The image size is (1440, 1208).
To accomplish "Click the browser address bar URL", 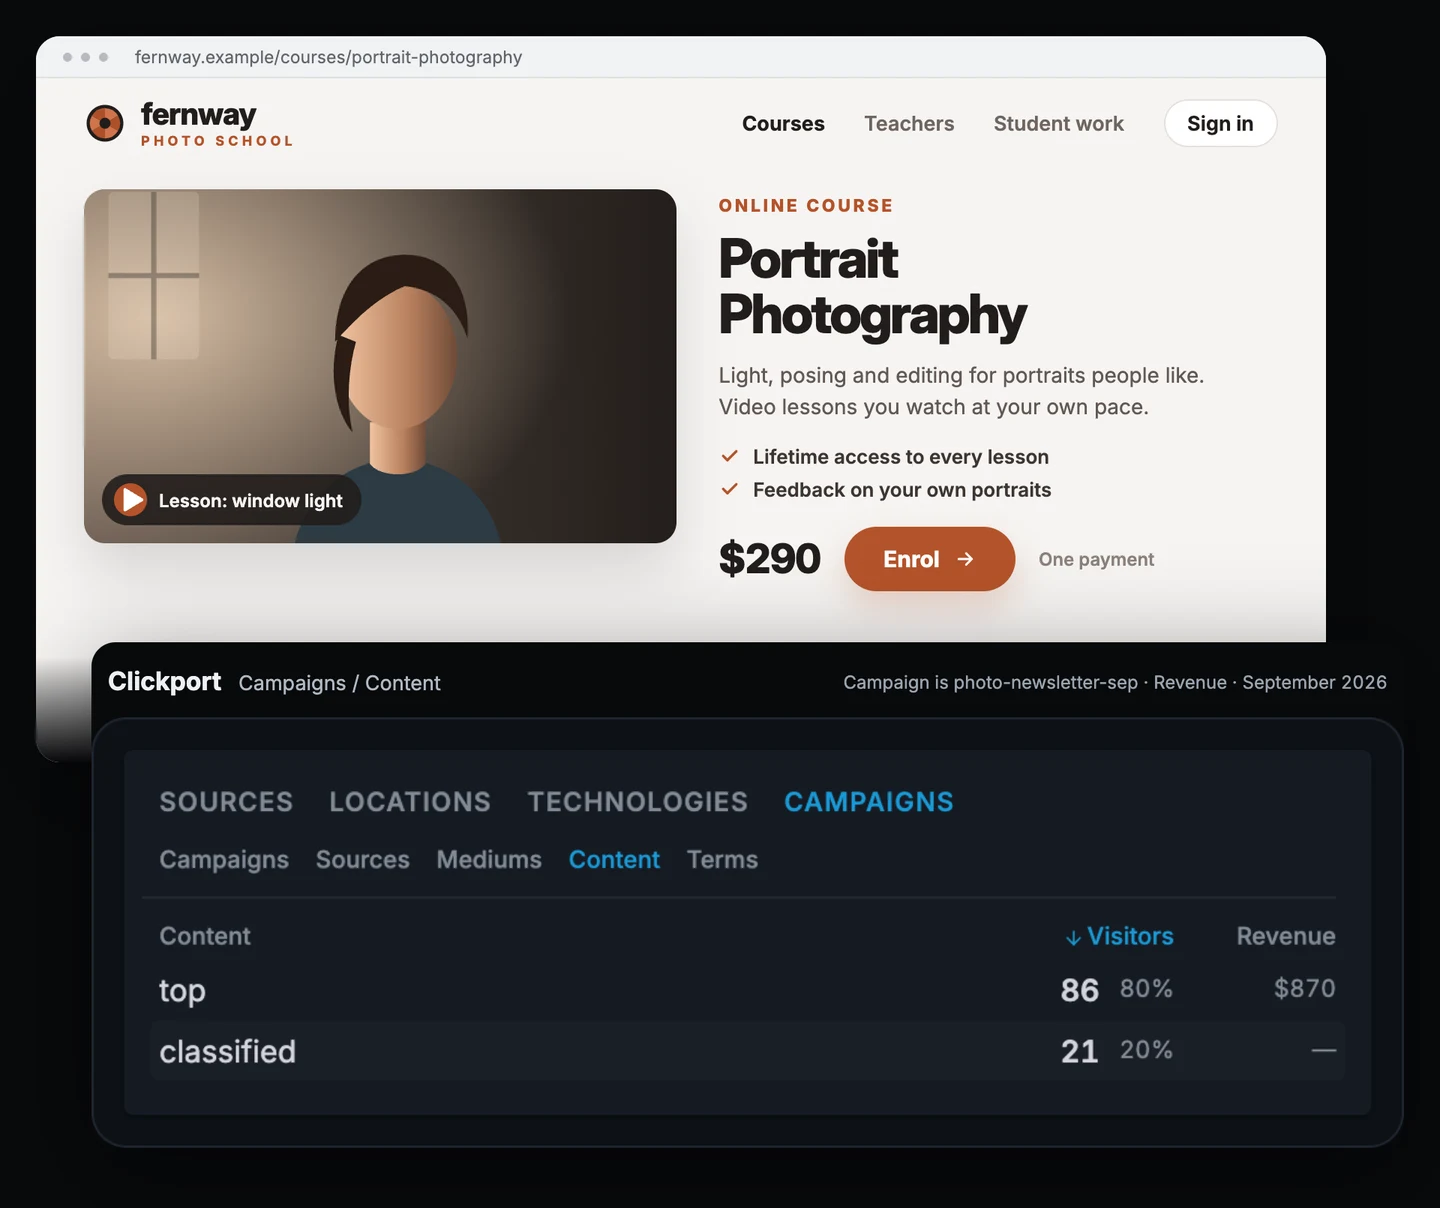I will tap(328, 57).
